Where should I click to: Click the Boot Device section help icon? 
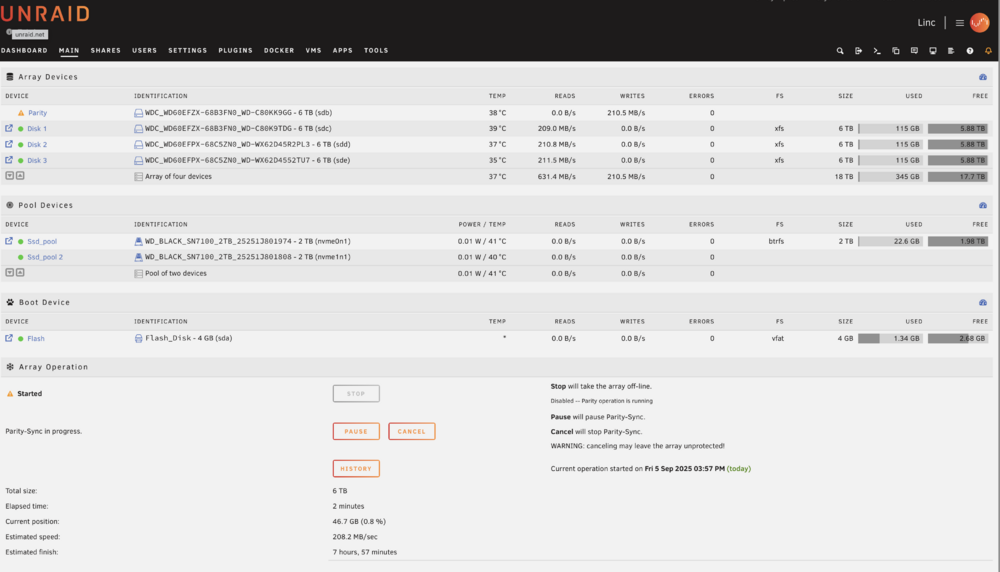[983, 303]
